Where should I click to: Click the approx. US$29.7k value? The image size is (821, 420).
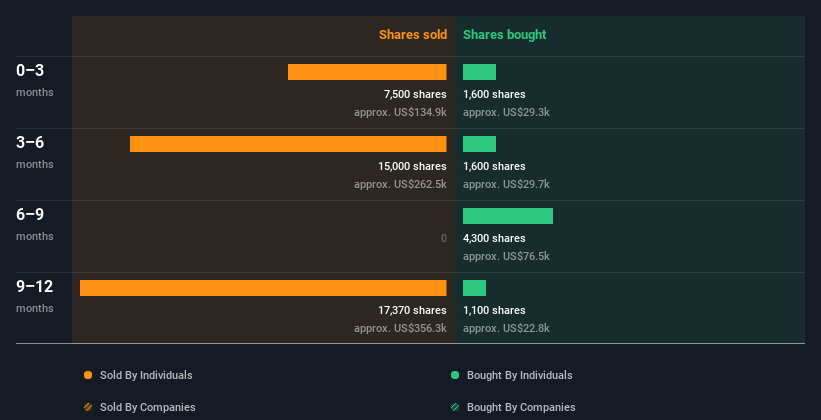[506, 184]
